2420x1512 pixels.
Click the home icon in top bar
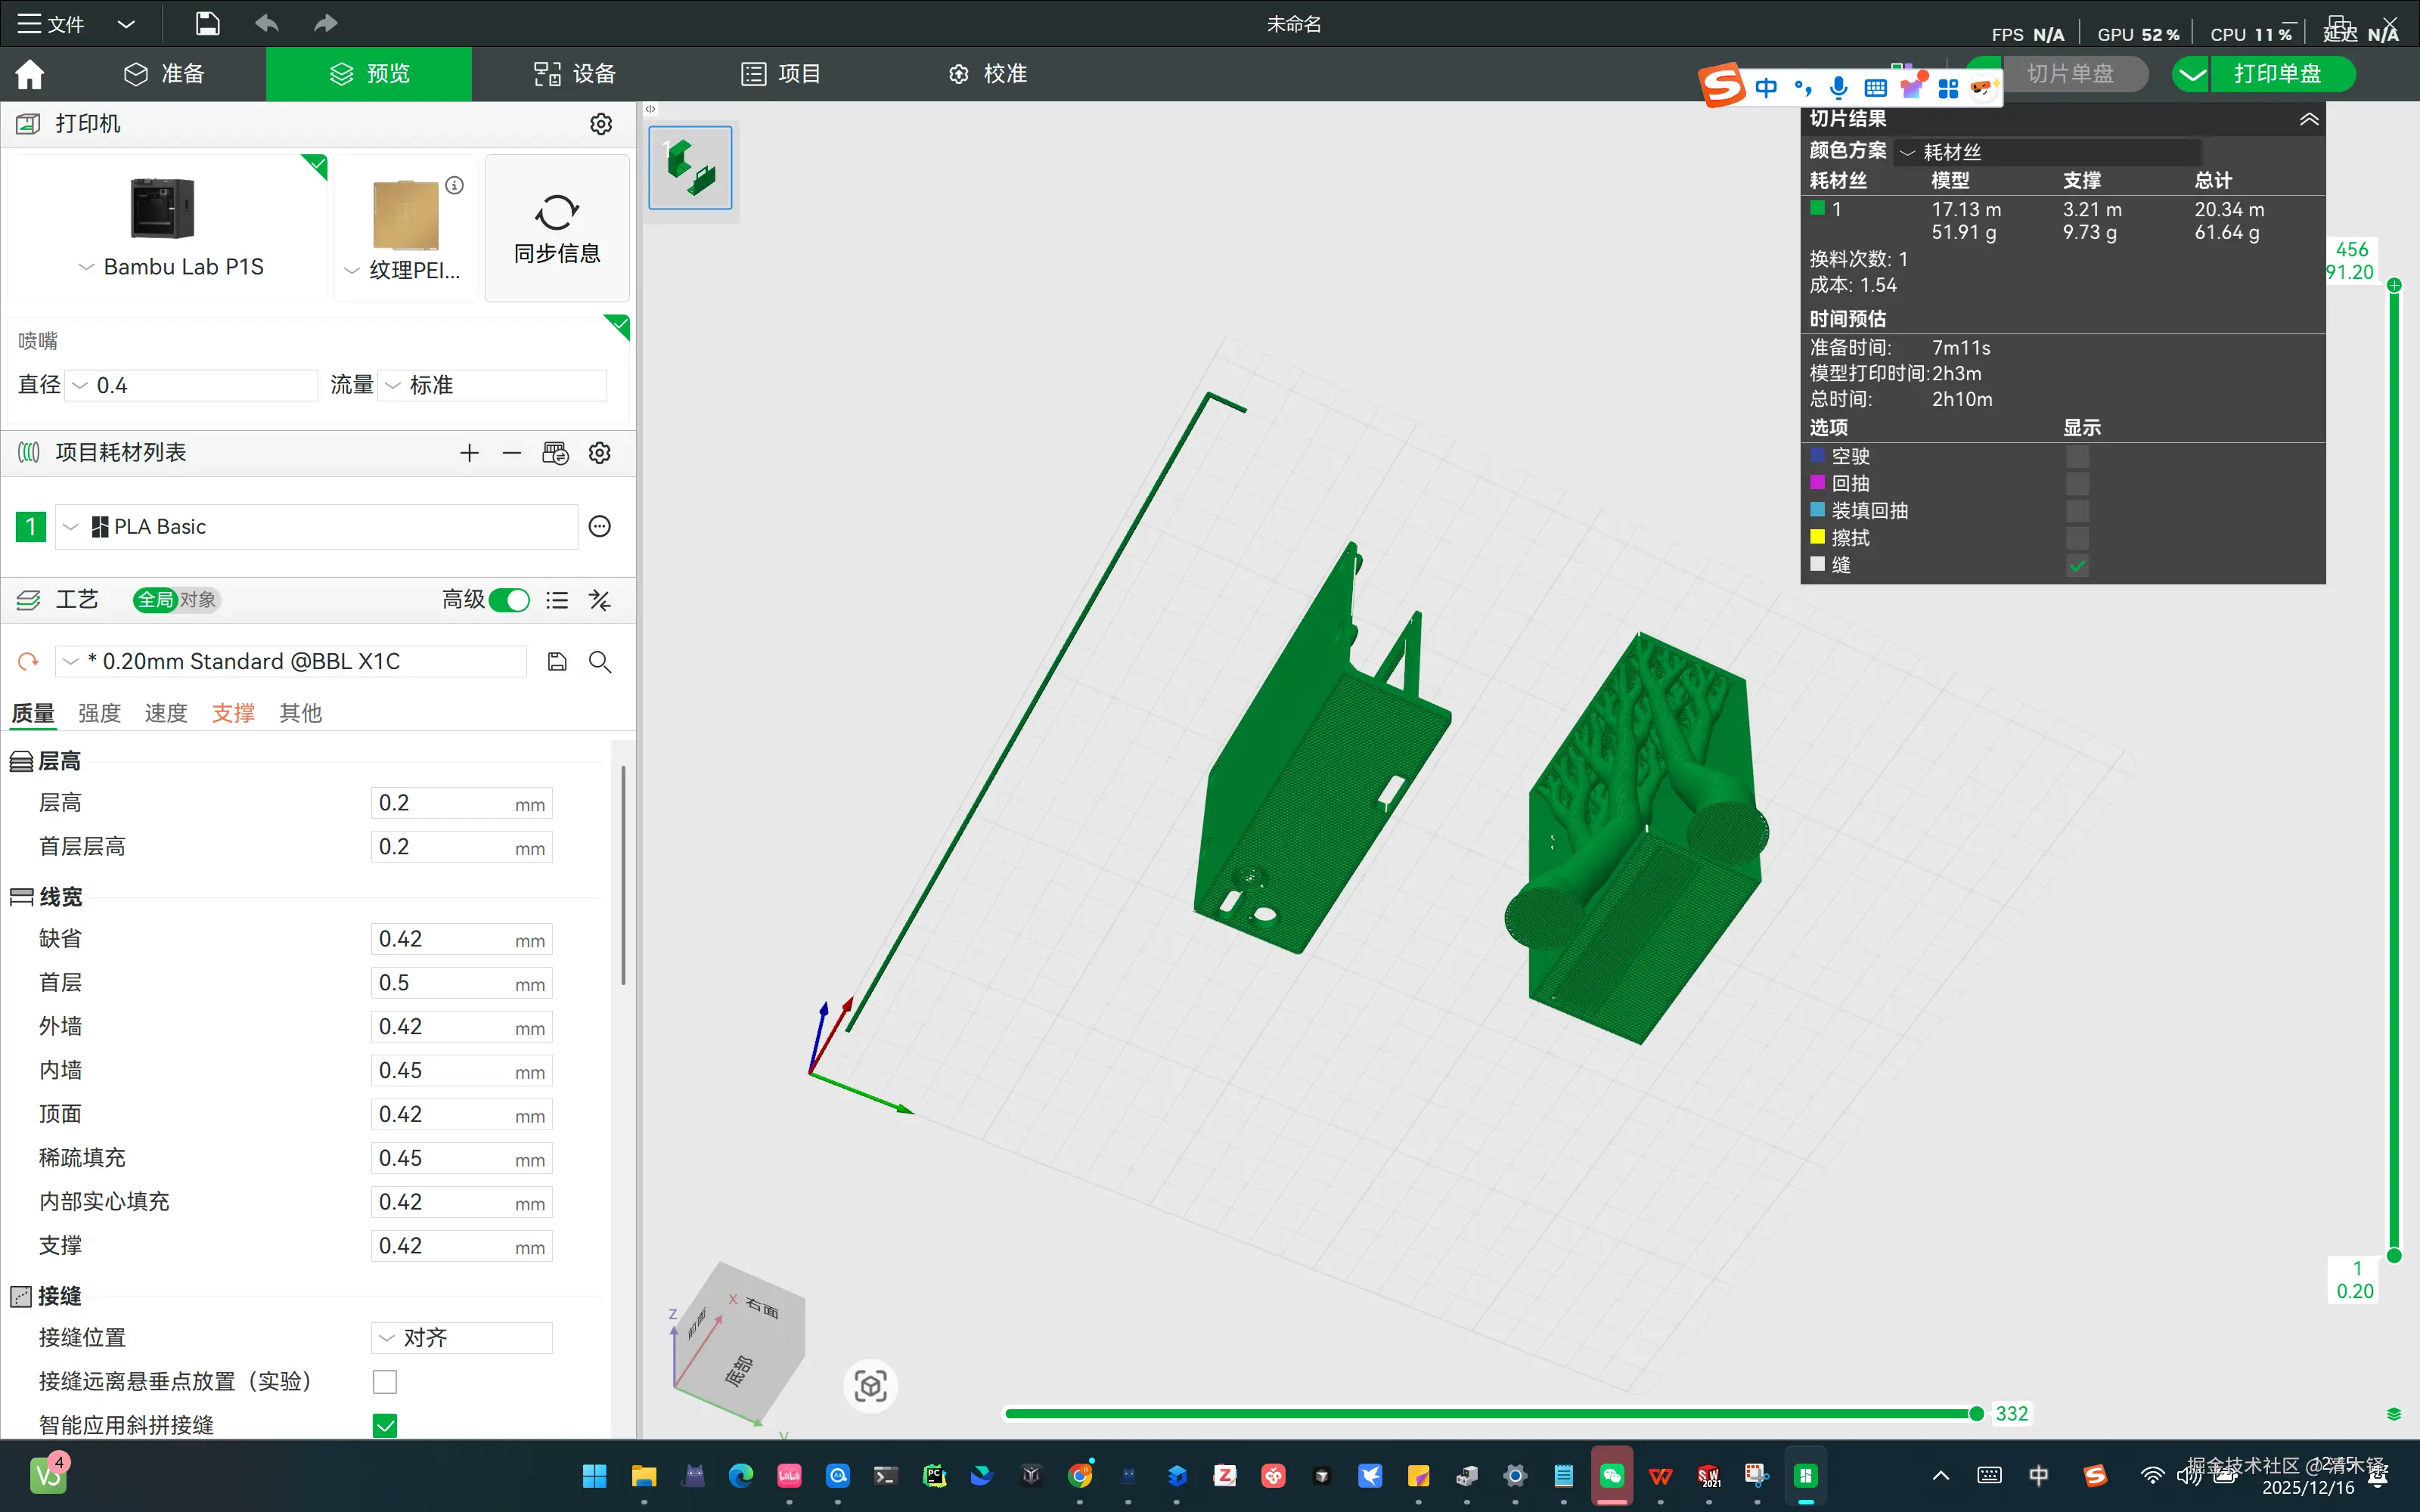(30, 74)
